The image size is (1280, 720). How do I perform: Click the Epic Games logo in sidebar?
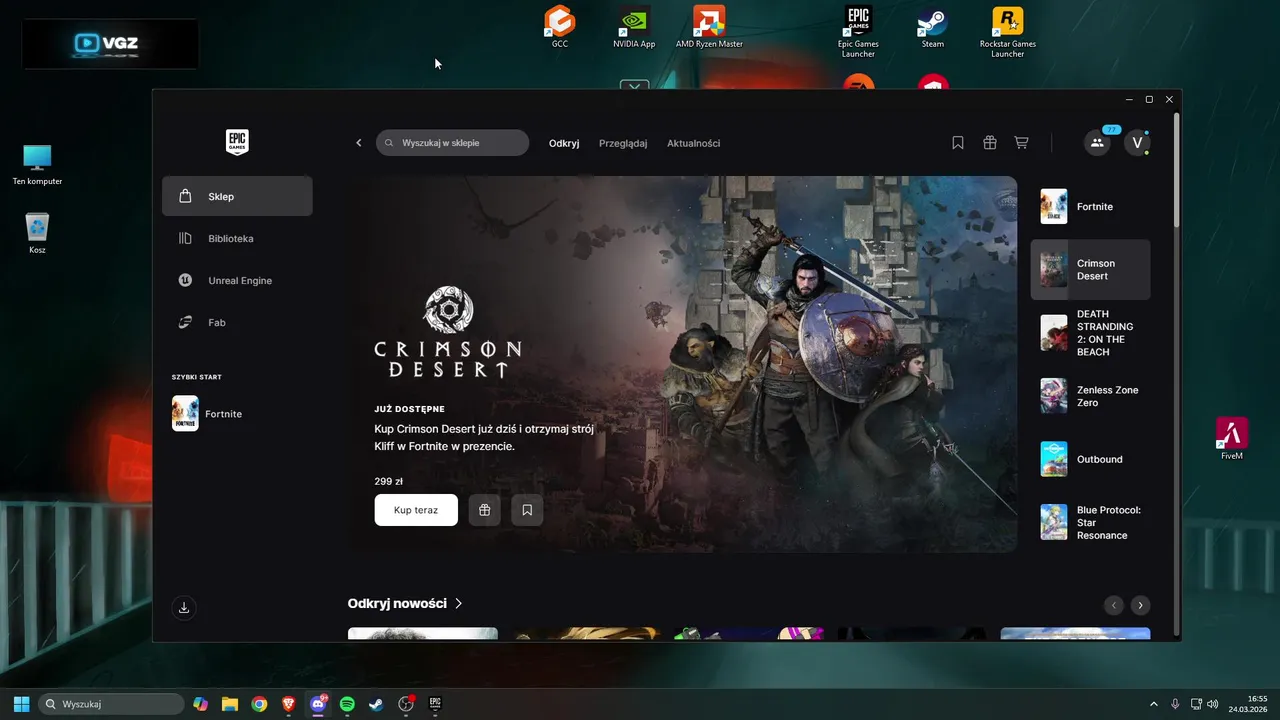[x=237, y=142]
